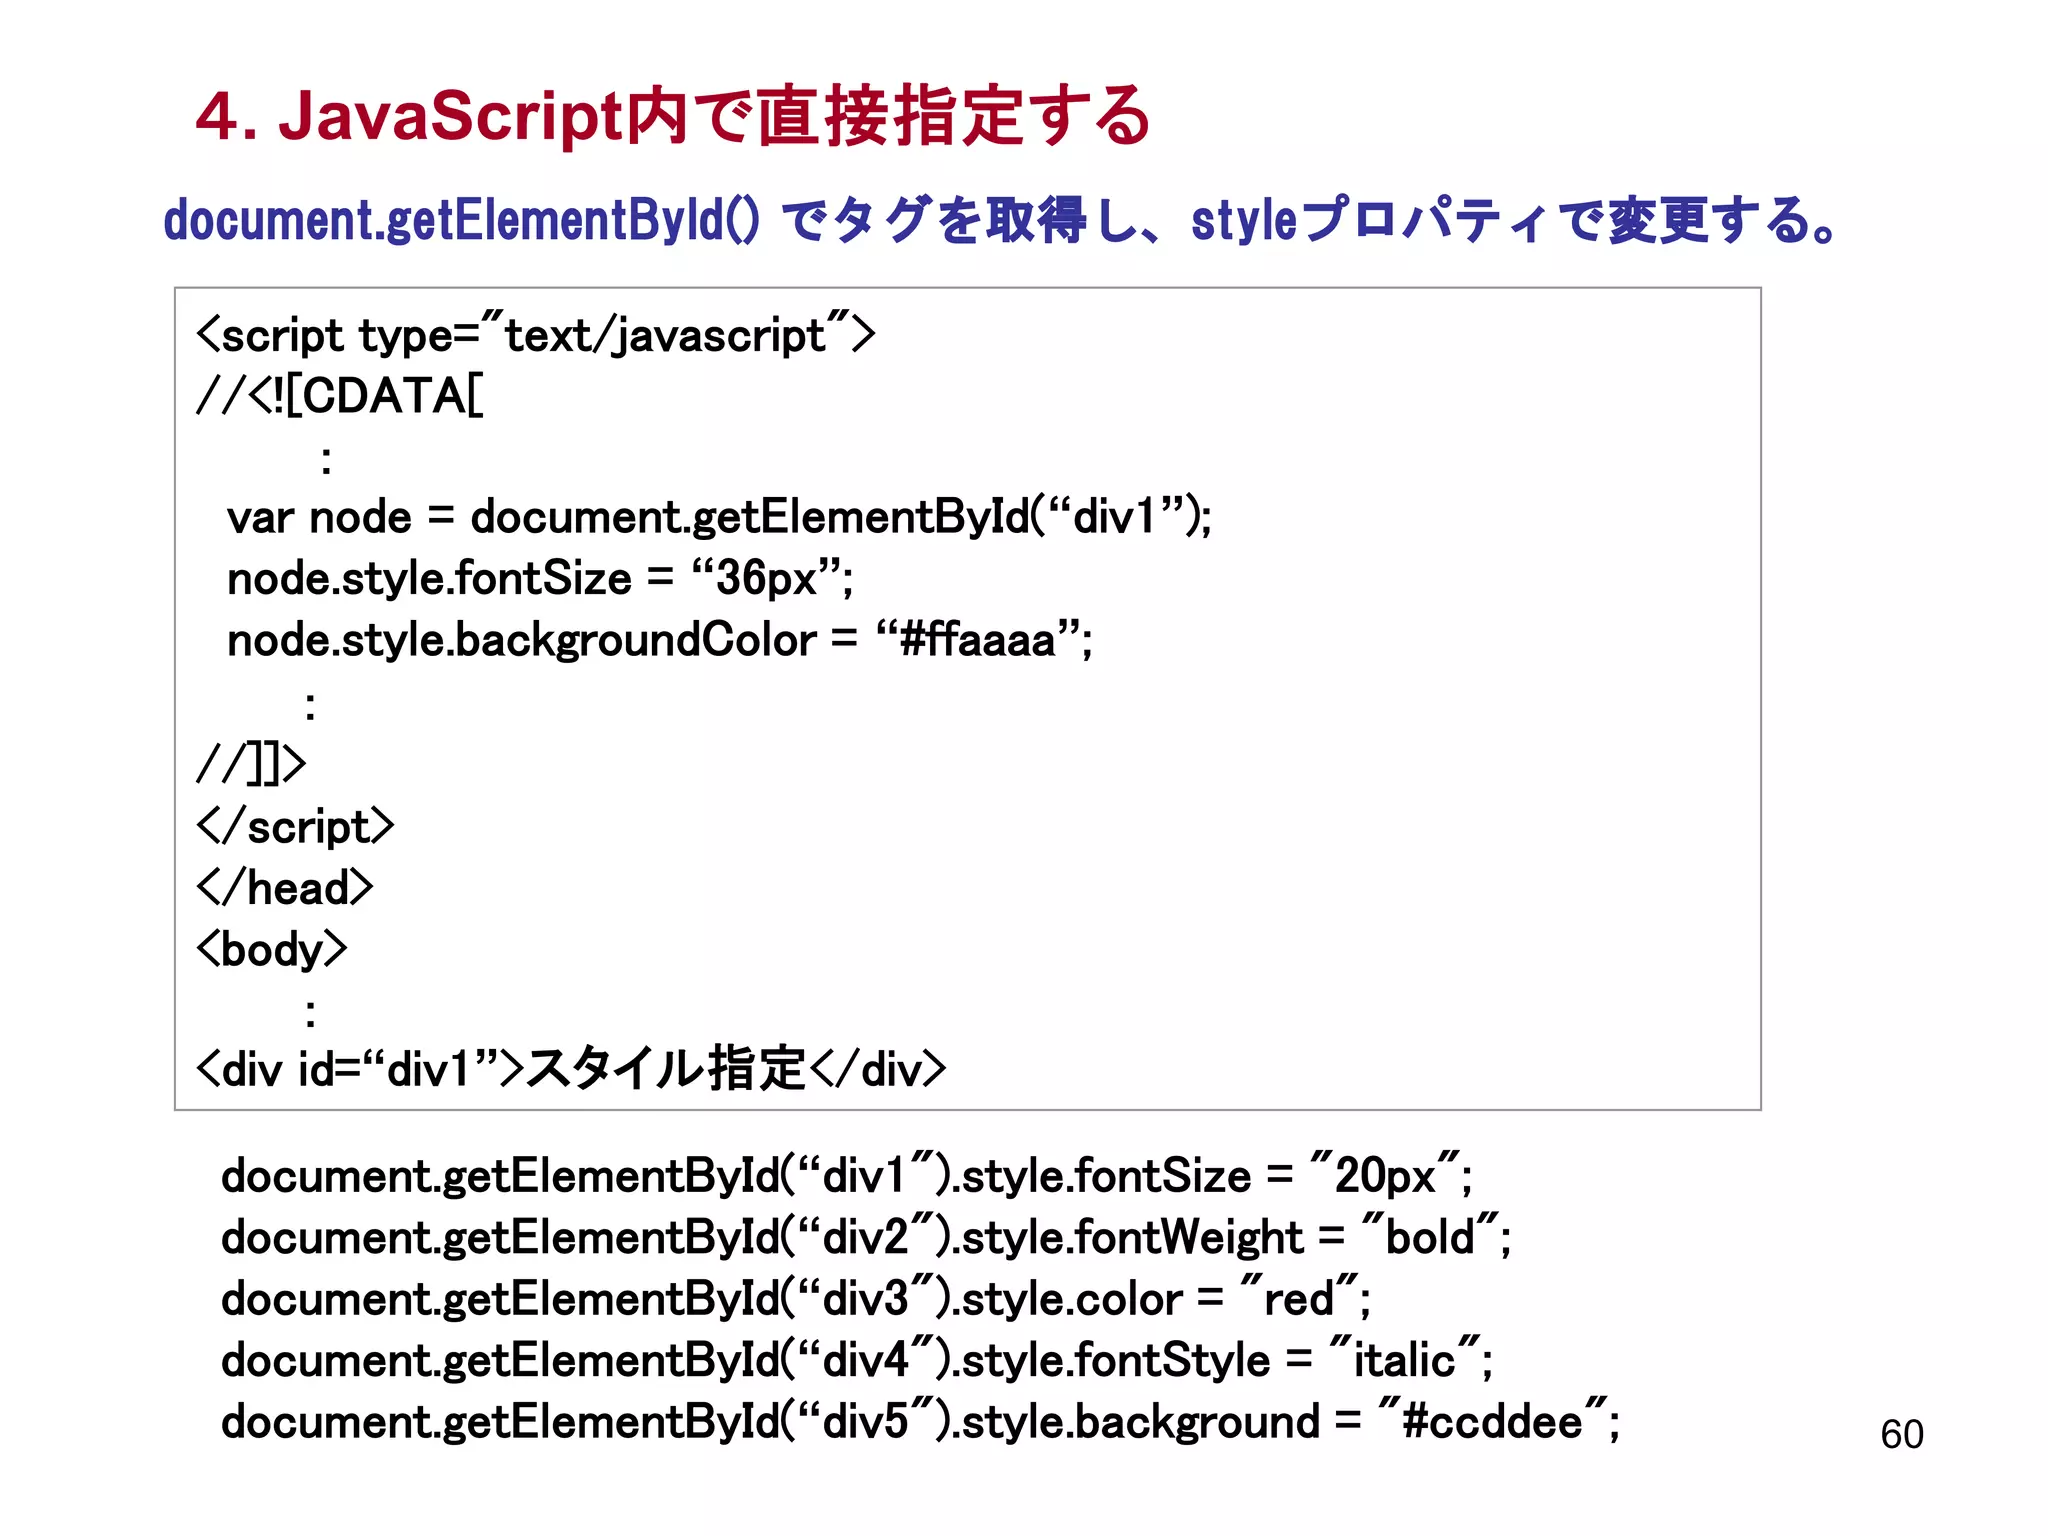Screen dimensions: 2048x1536
Task: Click the '//<![CDATA[' line
Action: pos(340,396)
